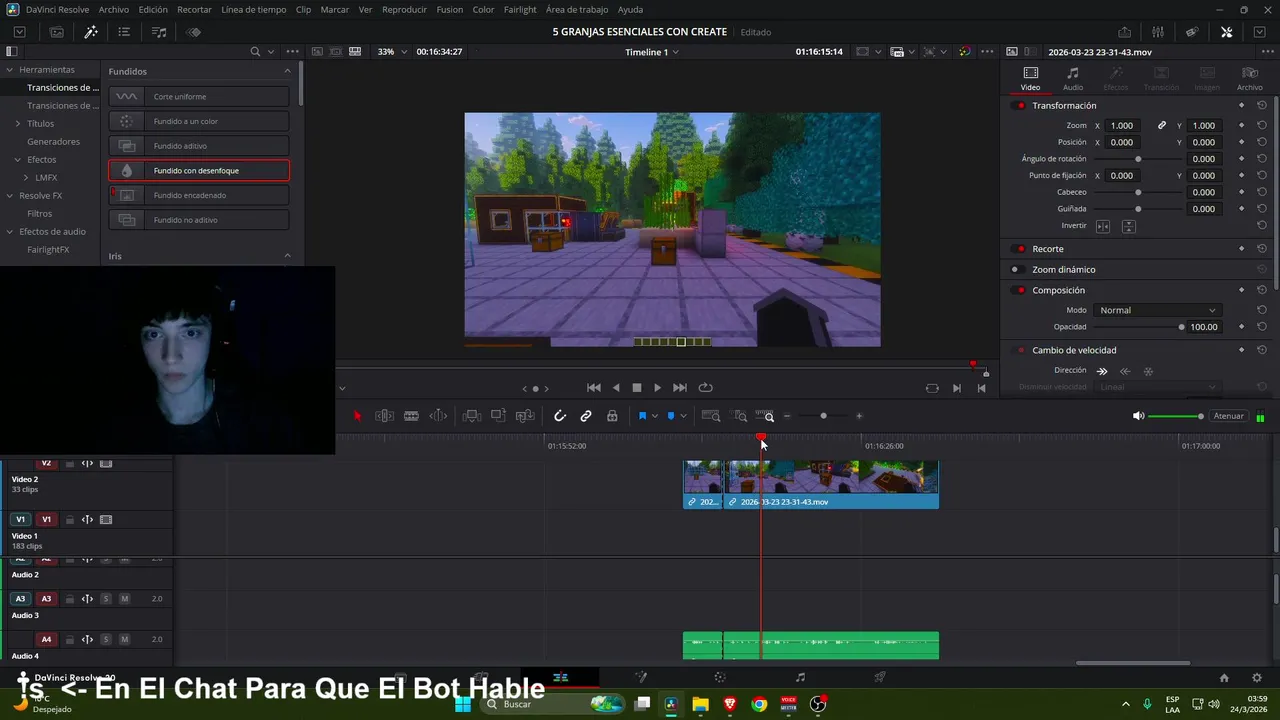Toggle timeline Snapping magnet icon
The height and width of the screenshot is (720, 1280).
coord(560,416)
